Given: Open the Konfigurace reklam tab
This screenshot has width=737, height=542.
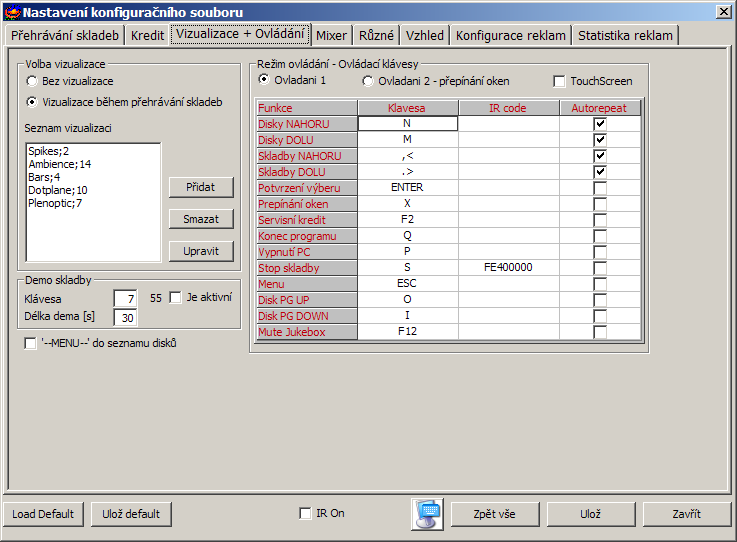Looking at the screenshot, I should pos(510,35).
